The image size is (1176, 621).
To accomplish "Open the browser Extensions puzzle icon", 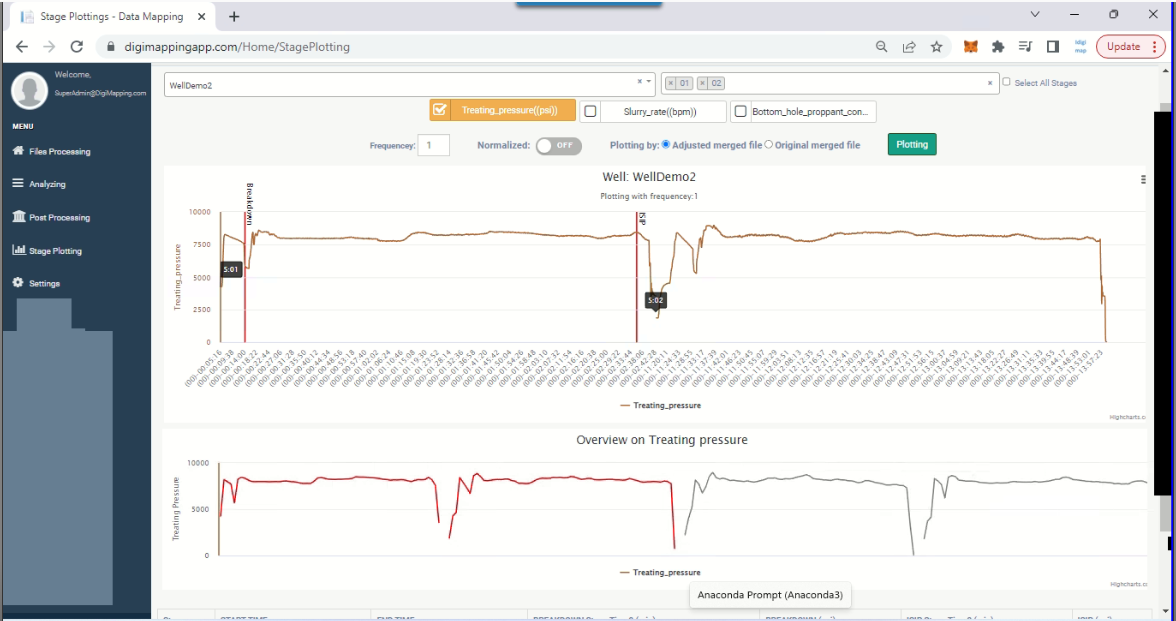I will point(997,46).
